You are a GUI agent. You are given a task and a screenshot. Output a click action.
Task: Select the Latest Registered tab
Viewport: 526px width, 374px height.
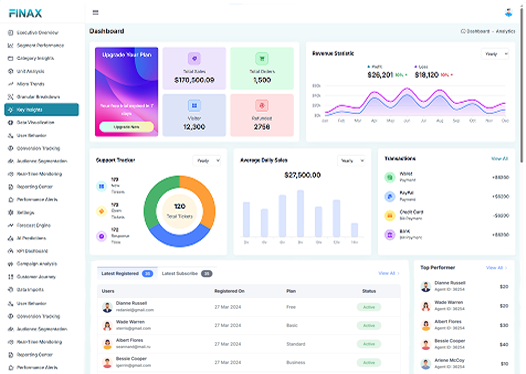point(127,274)
